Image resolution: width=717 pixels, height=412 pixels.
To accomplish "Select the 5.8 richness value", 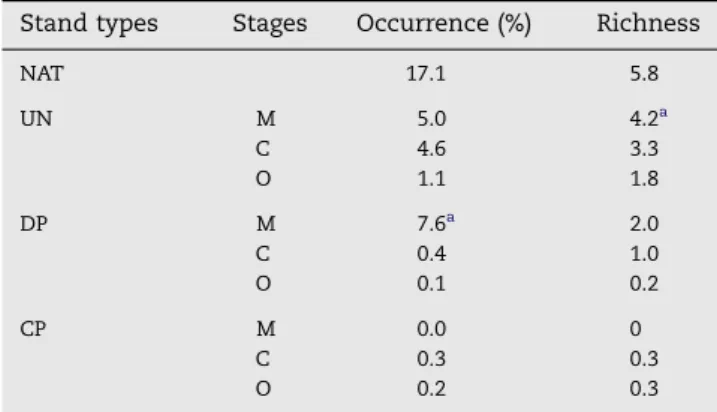I will pyautogui.click(x=644, y=74).
